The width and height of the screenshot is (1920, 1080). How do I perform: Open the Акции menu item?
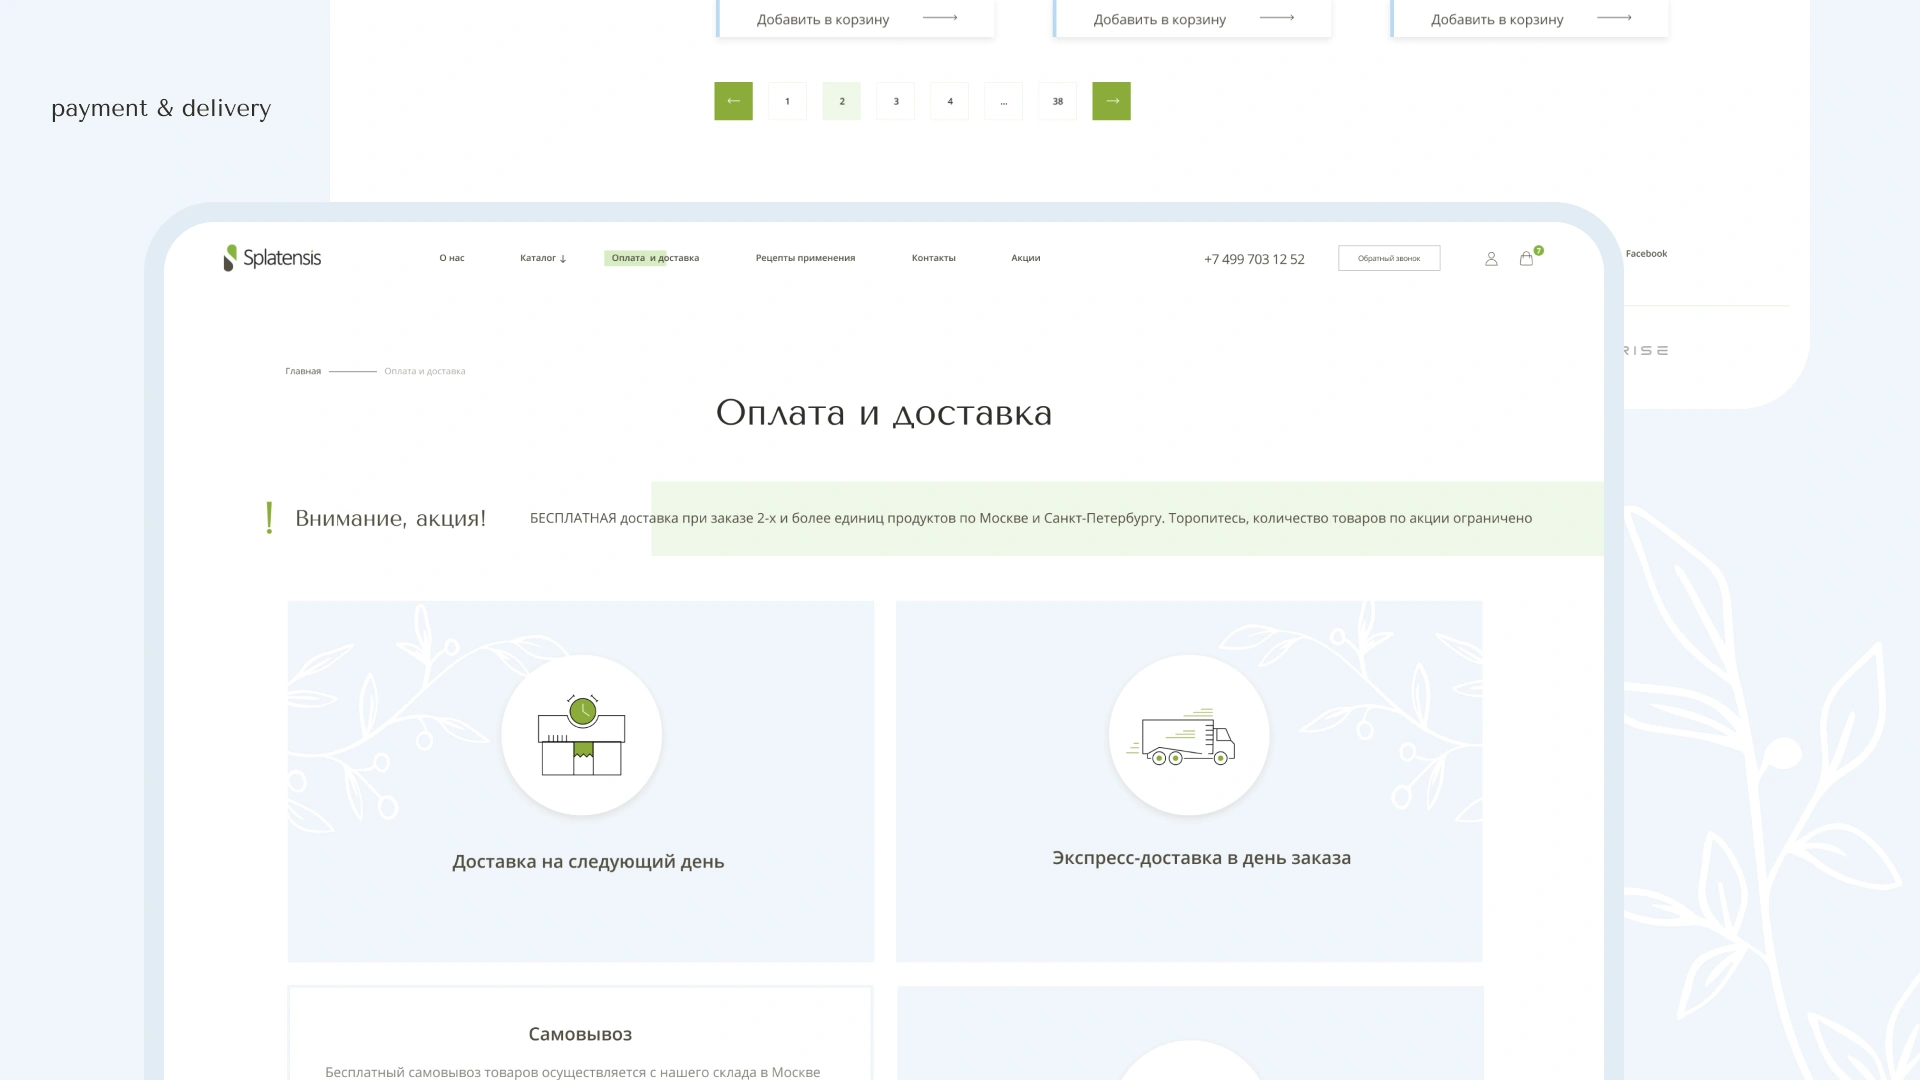click(1025, 258)
